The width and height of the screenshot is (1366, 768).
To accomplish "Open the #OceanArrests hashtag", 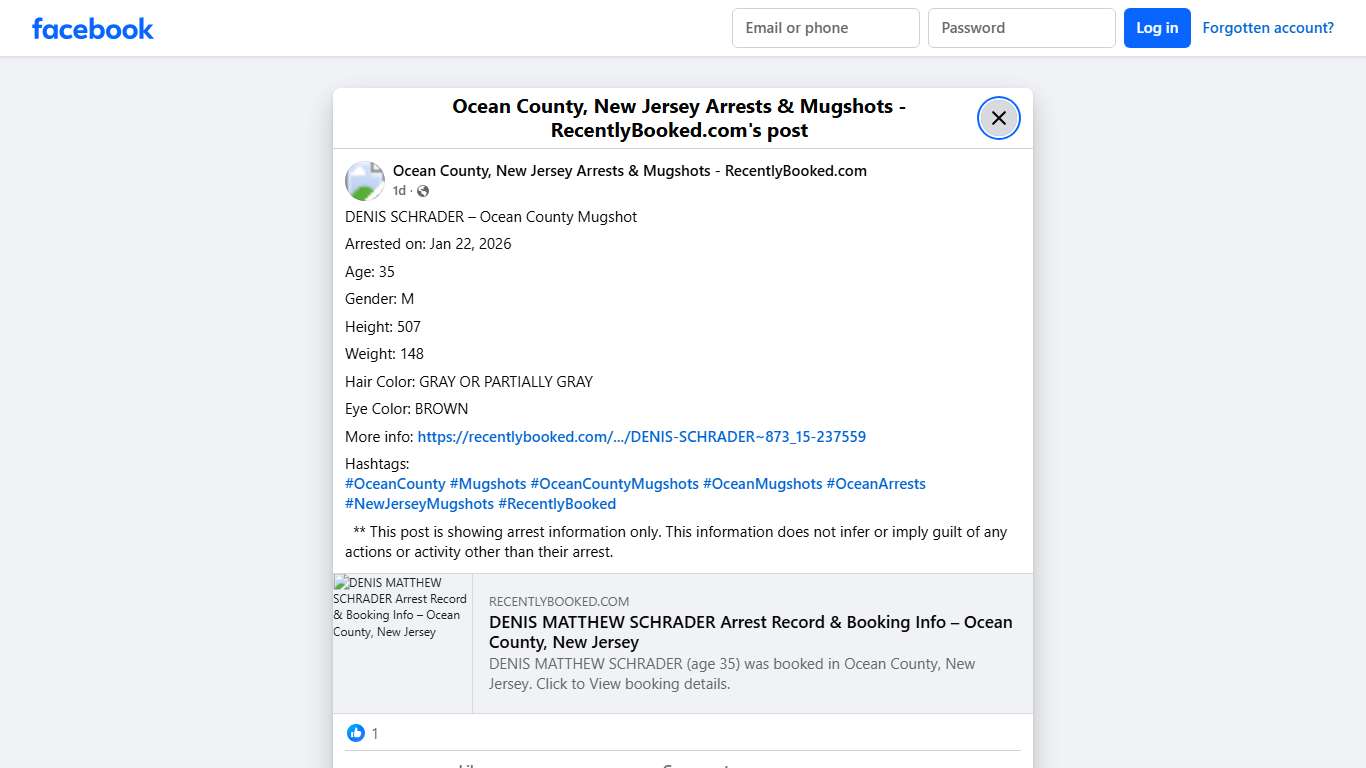I will (x=875, y=484).
